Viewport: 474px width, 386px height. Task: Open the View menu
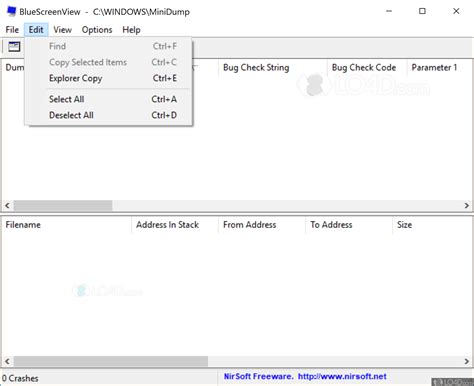click(62, 30)
